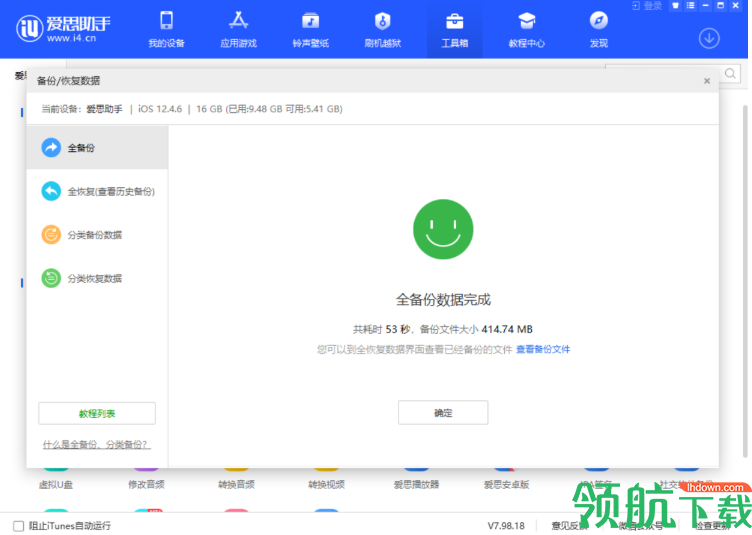Open the 什么是全备份、分类备份? help link
This screenshot has width=752, height=535.
97,444
